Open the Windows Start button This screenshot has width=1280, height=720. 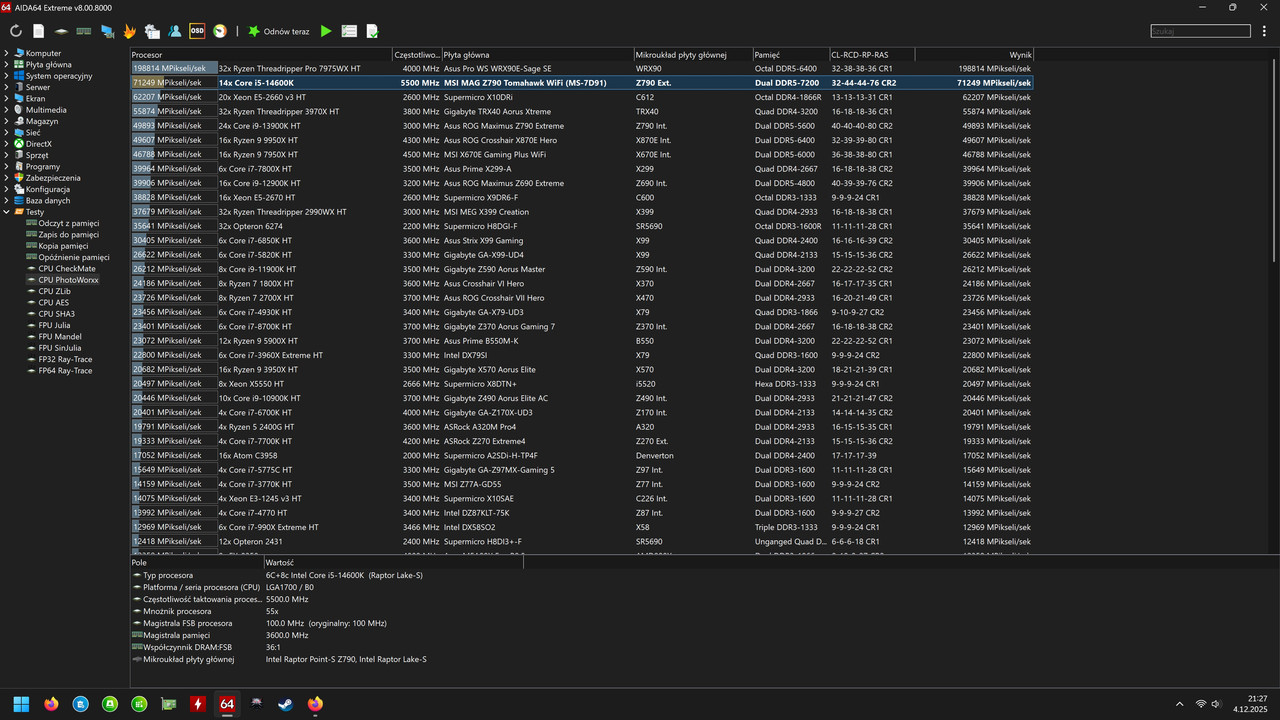(x=21, y=704)
